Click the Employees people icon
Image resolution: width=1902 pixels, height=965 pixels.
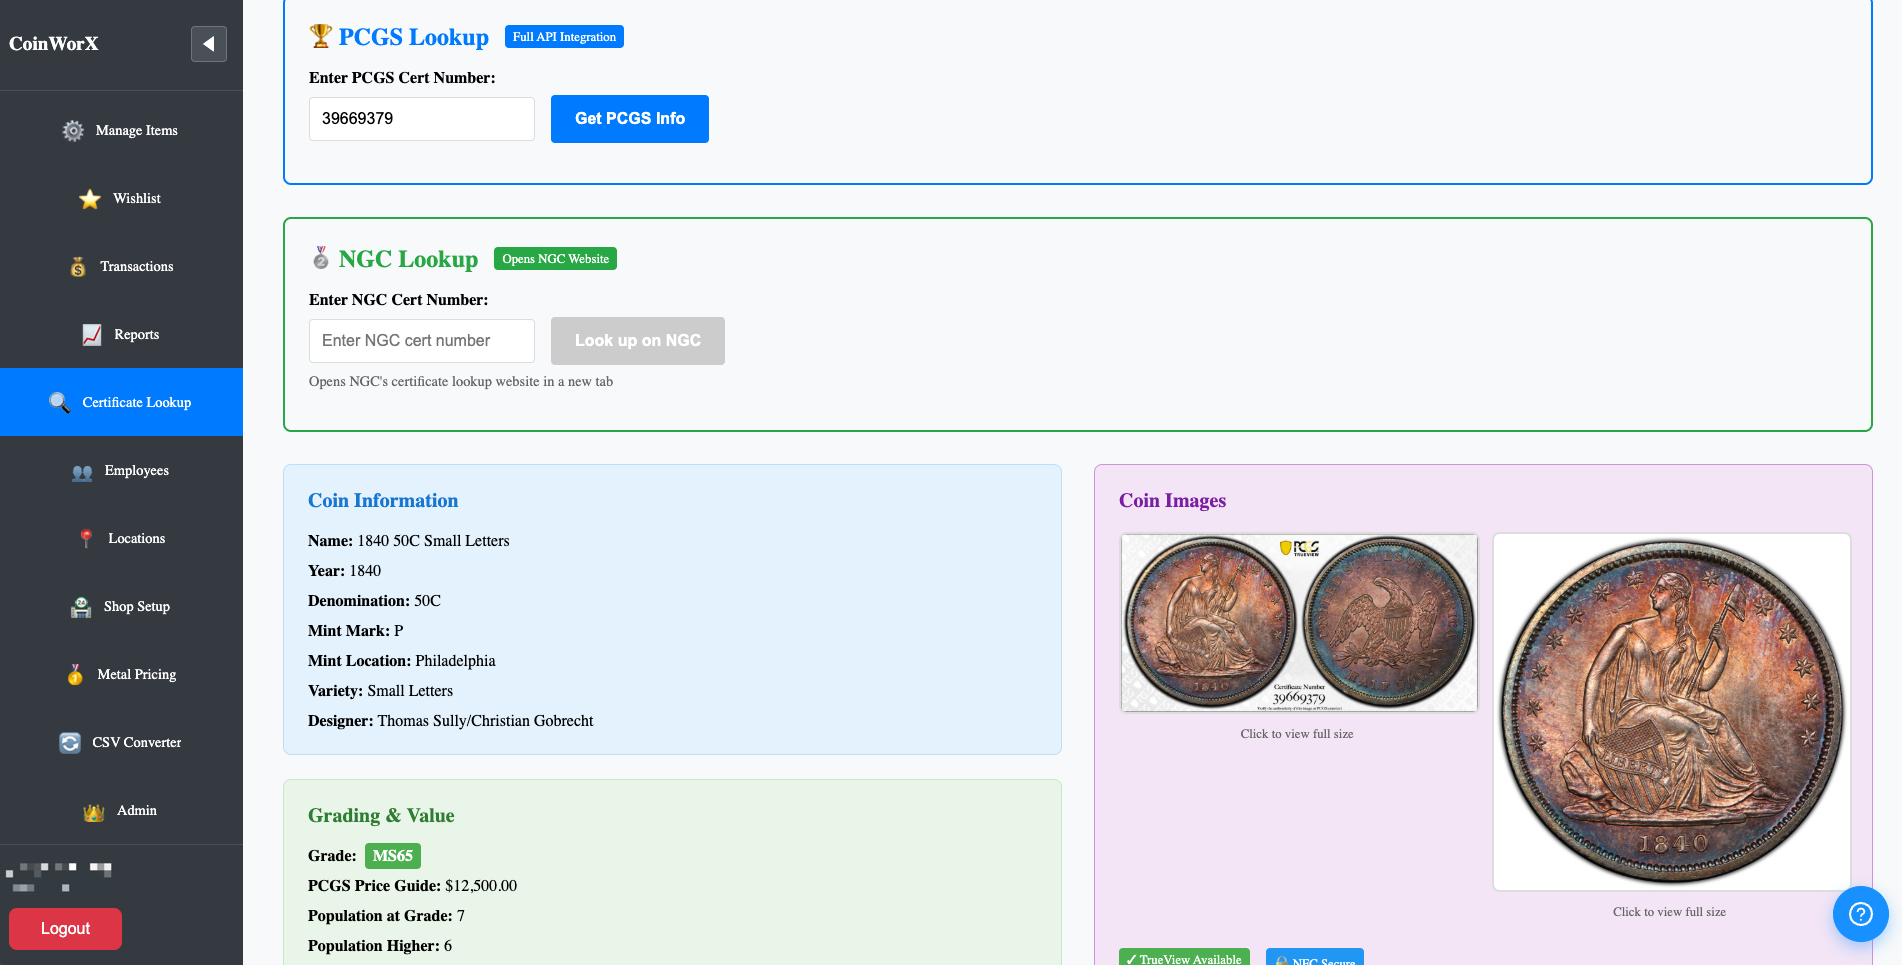coord(82,471)
